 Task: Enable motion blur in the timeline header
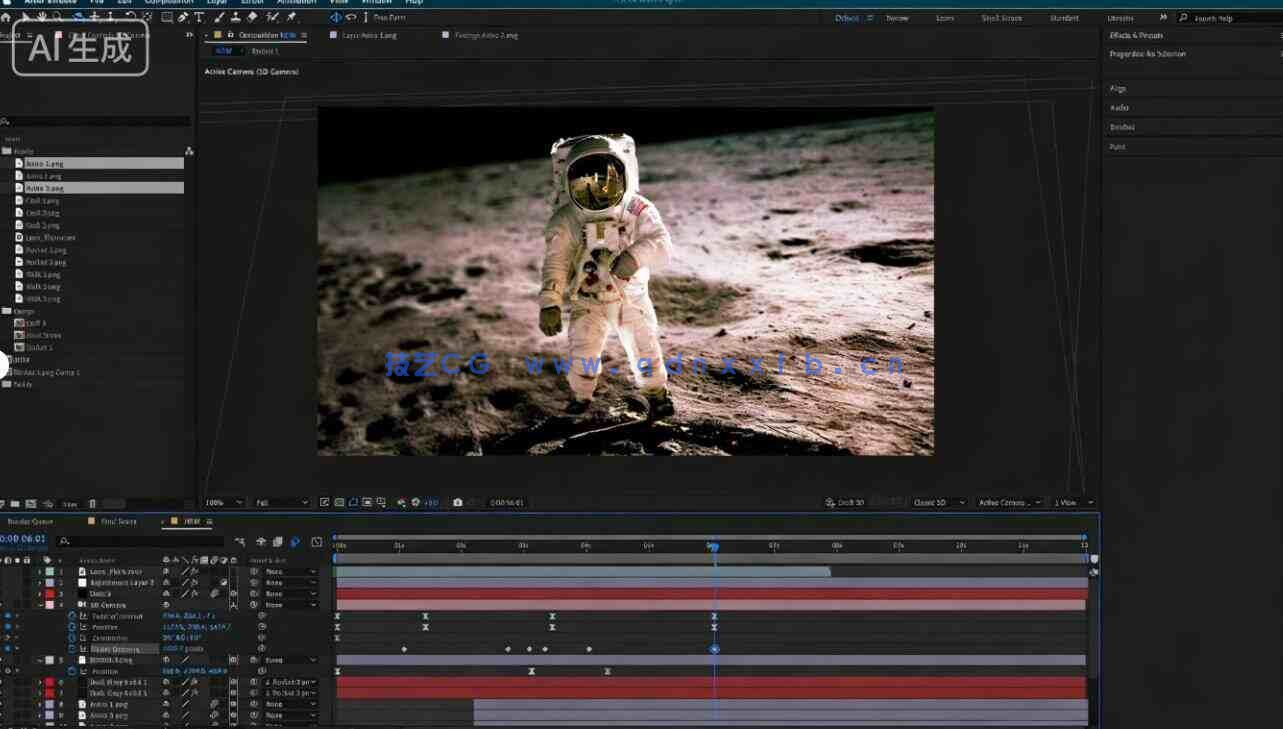pyautogui.click(x=295, y=542)
